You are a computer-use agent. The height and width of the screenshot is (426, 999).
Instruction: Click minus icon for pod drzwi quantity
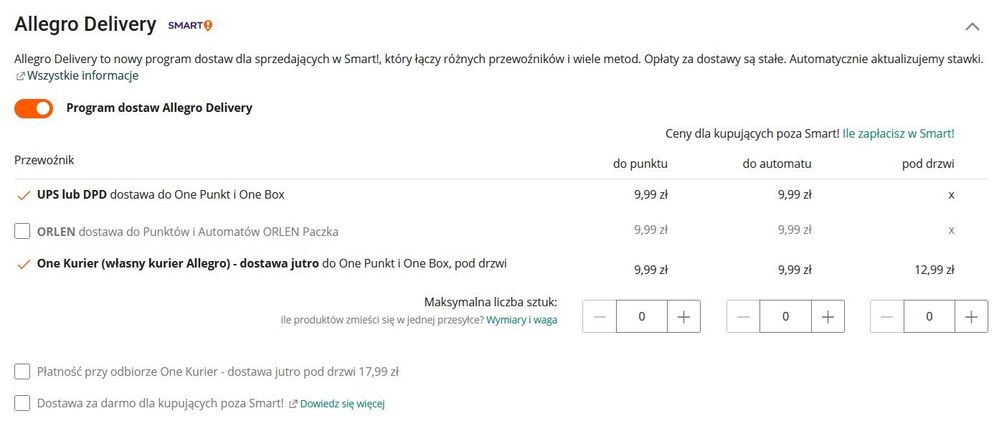click(x=888, y=316)
